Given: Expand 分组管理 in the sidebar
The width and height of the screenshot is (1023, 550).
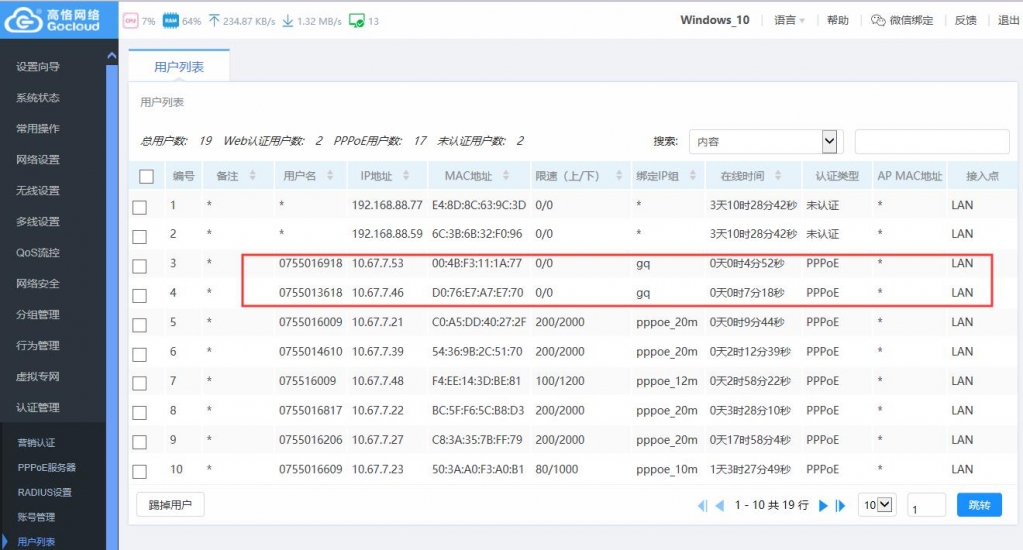Looking at the screenshot, I should point(38,314).
